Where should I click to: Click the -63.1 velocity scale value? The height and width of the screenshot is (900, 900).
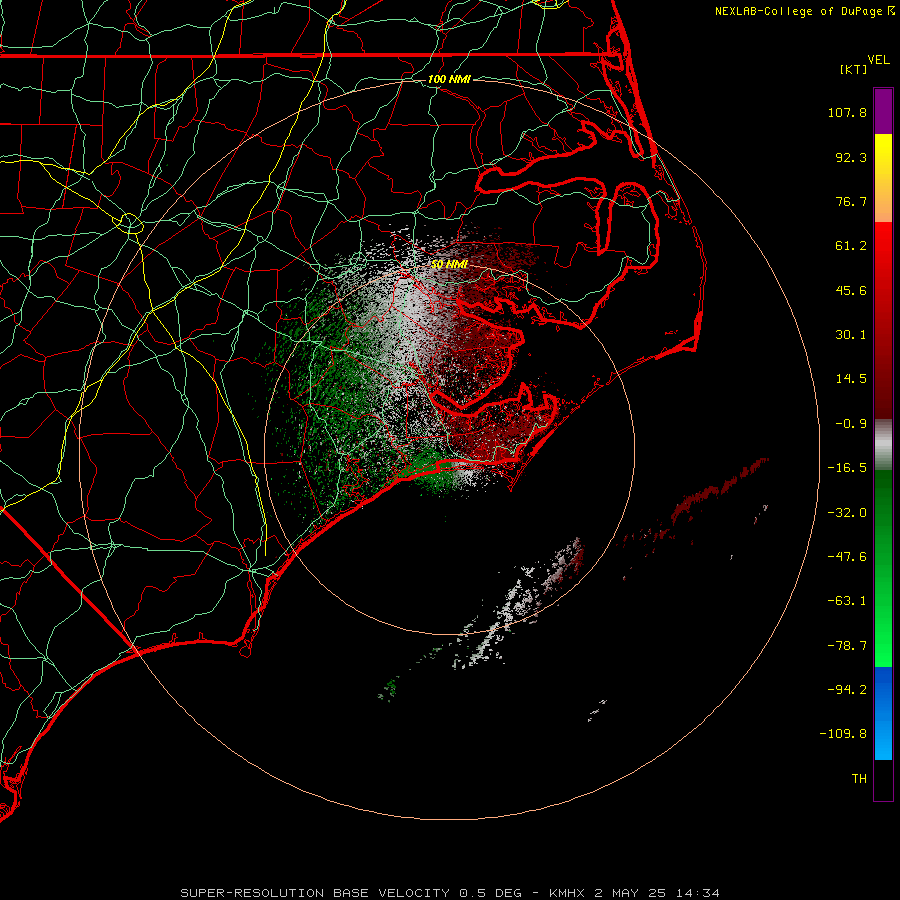pos(847,601)
